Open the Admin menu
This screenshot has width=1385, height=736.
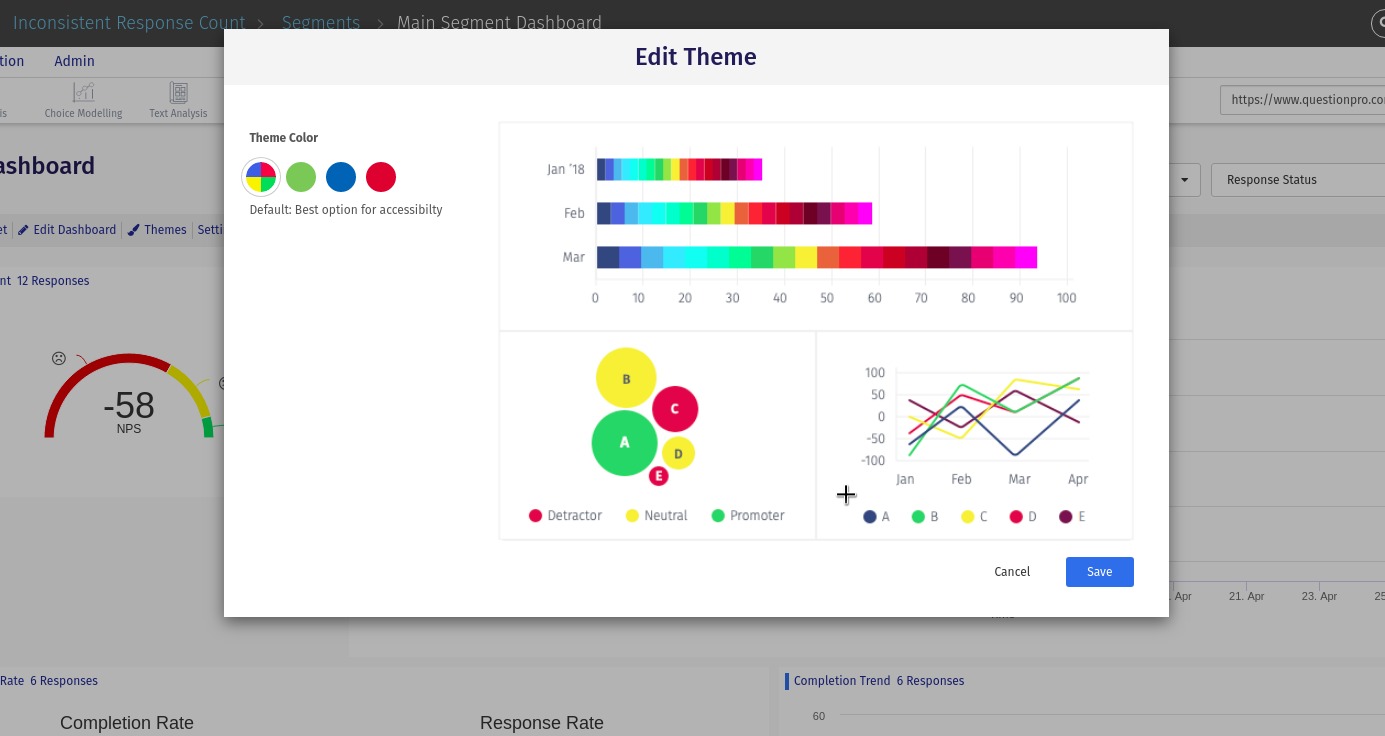pyautogui.click(x=74, y=61)
